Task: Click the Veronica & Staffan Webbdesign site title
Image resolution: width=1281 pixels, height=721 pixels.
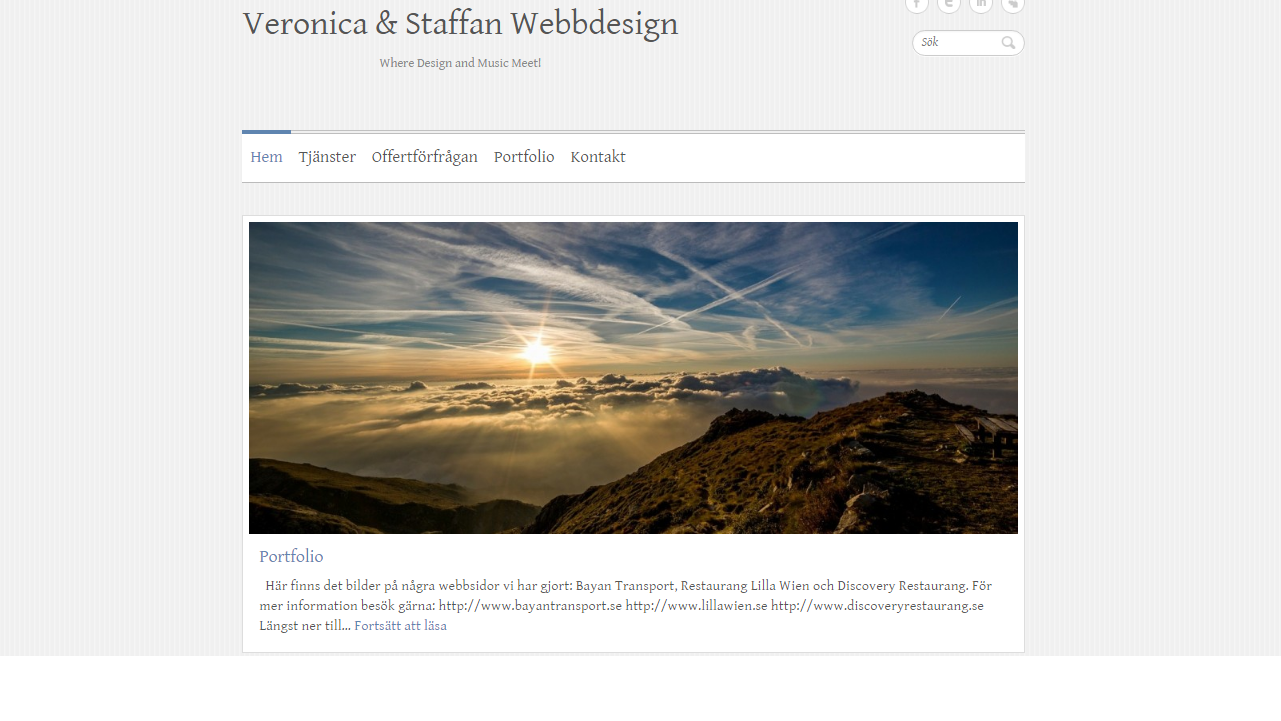Action: 461,24
